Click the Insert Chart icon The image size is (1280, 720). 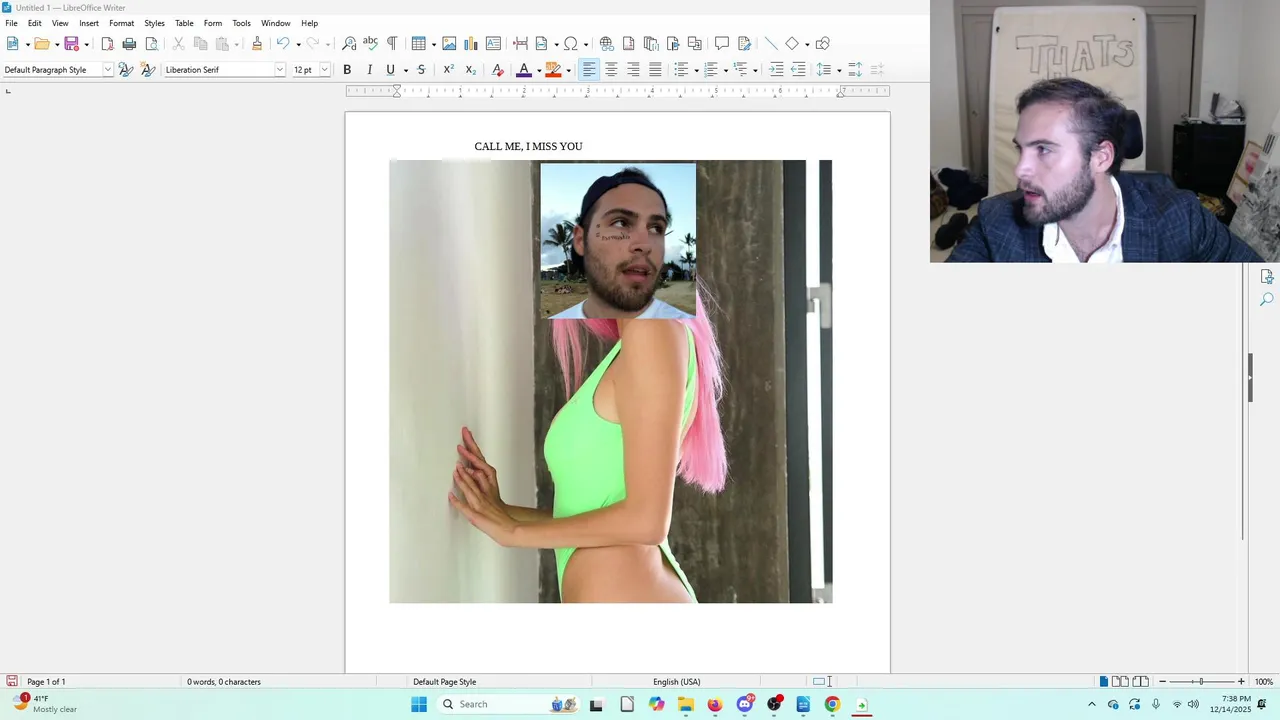click(471, 43)
